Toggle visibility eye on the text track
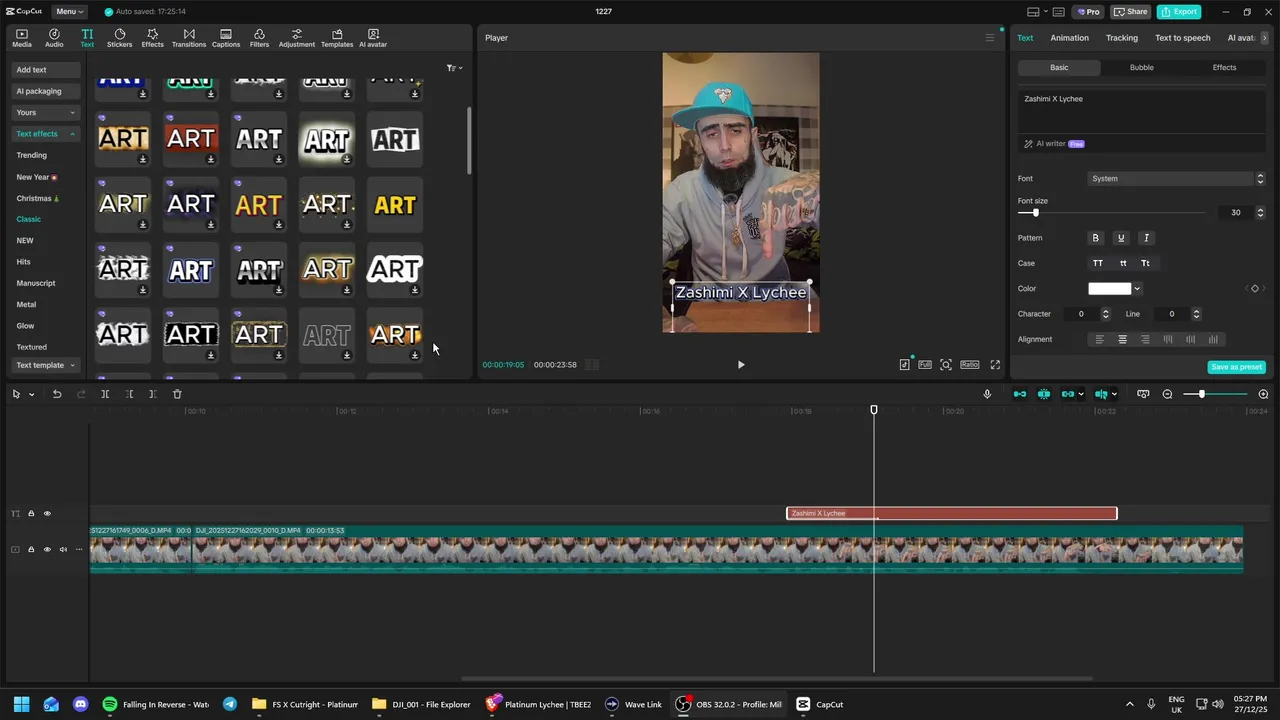Image resolution: width=1280 pixels, height=720 pixels. point(46,514)
